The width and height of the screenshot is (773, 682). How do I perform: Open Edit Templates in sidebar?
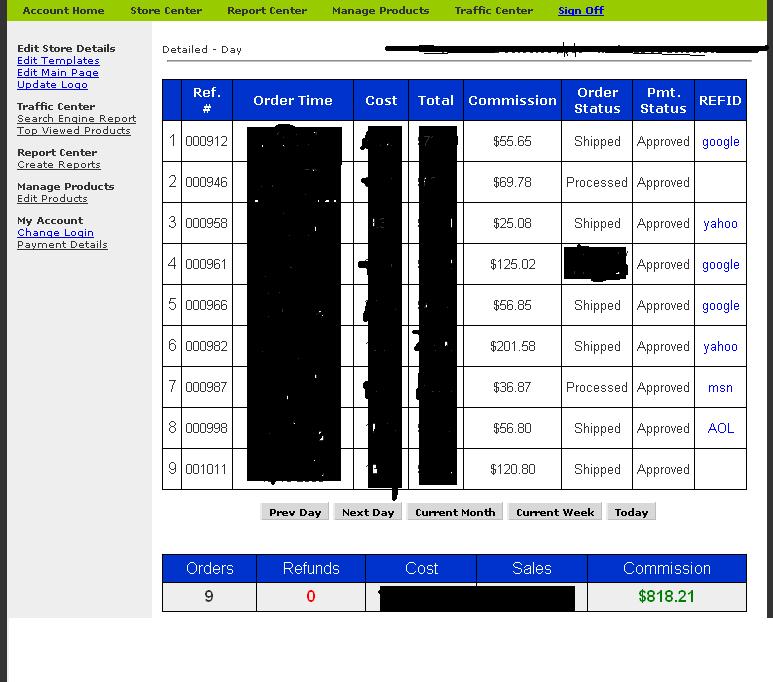tap(58, 61)
